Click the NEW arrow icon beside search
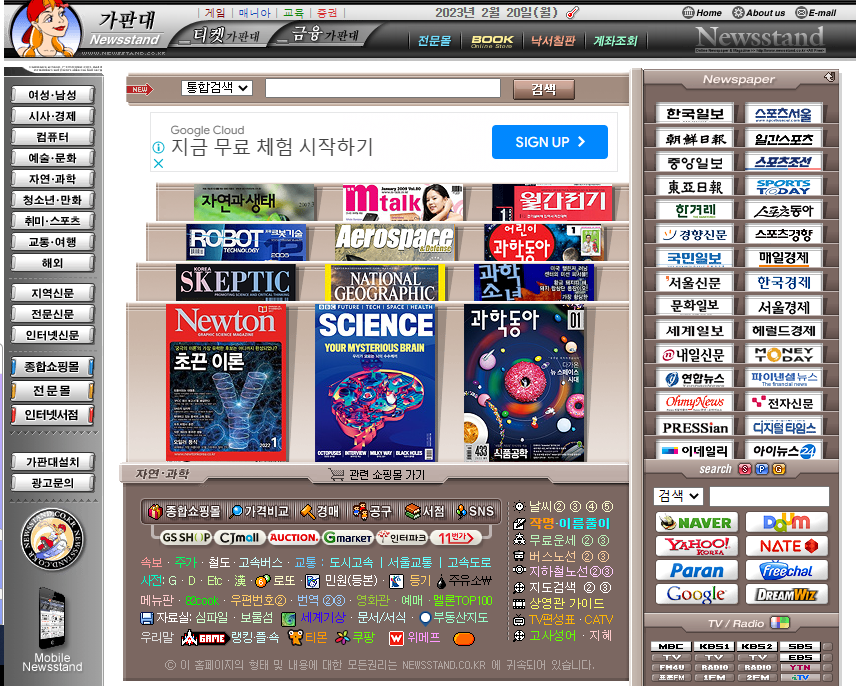Image resolution: width=856 pixels, height=686 pixels. (140, 90)
